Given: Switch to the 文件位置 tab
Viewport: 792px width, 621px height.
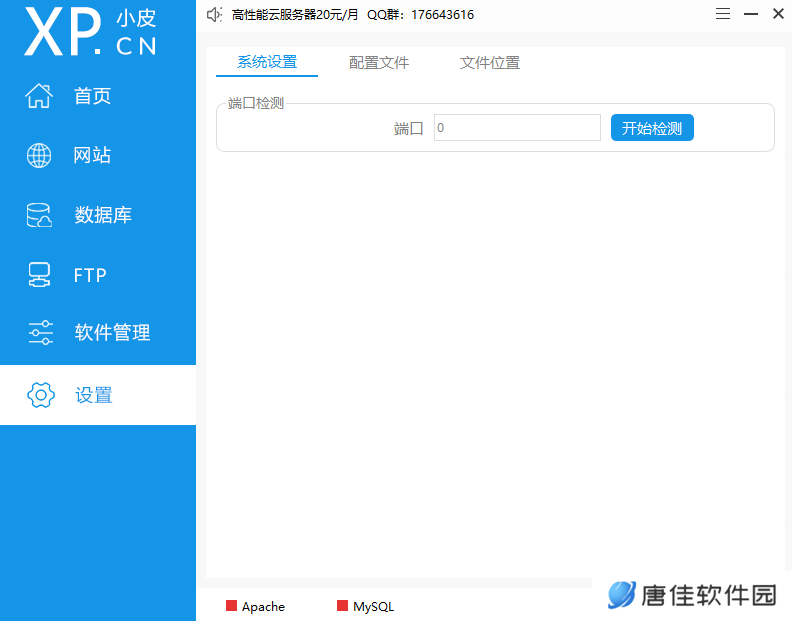Looking at the screenshot, I should pos(490,63).
